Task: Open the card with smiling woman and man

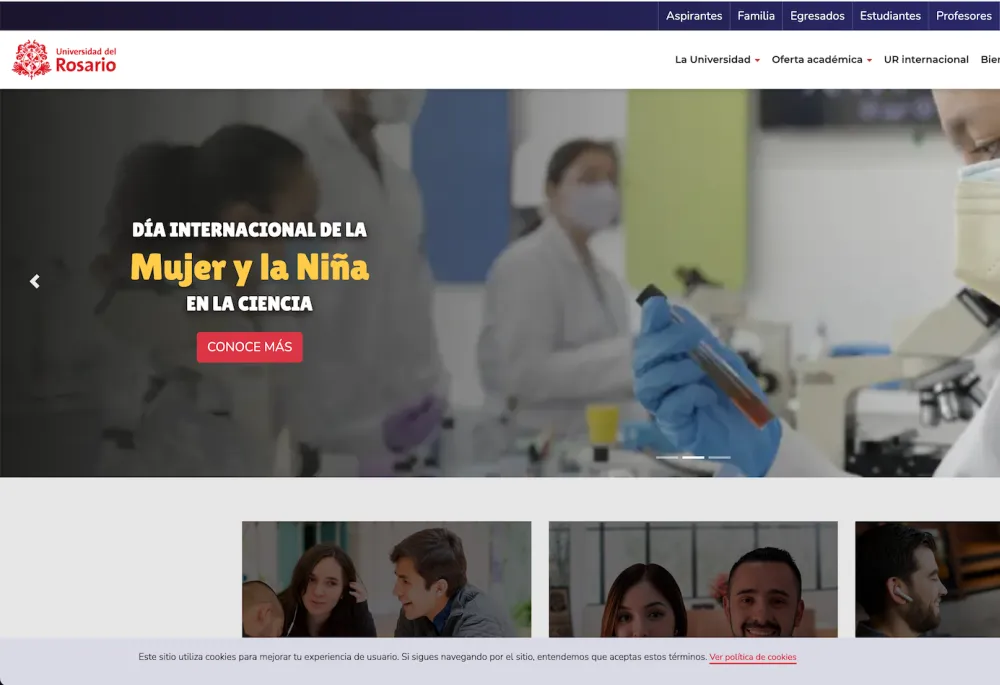Action: pyautogui.click(x=693, y=579)
